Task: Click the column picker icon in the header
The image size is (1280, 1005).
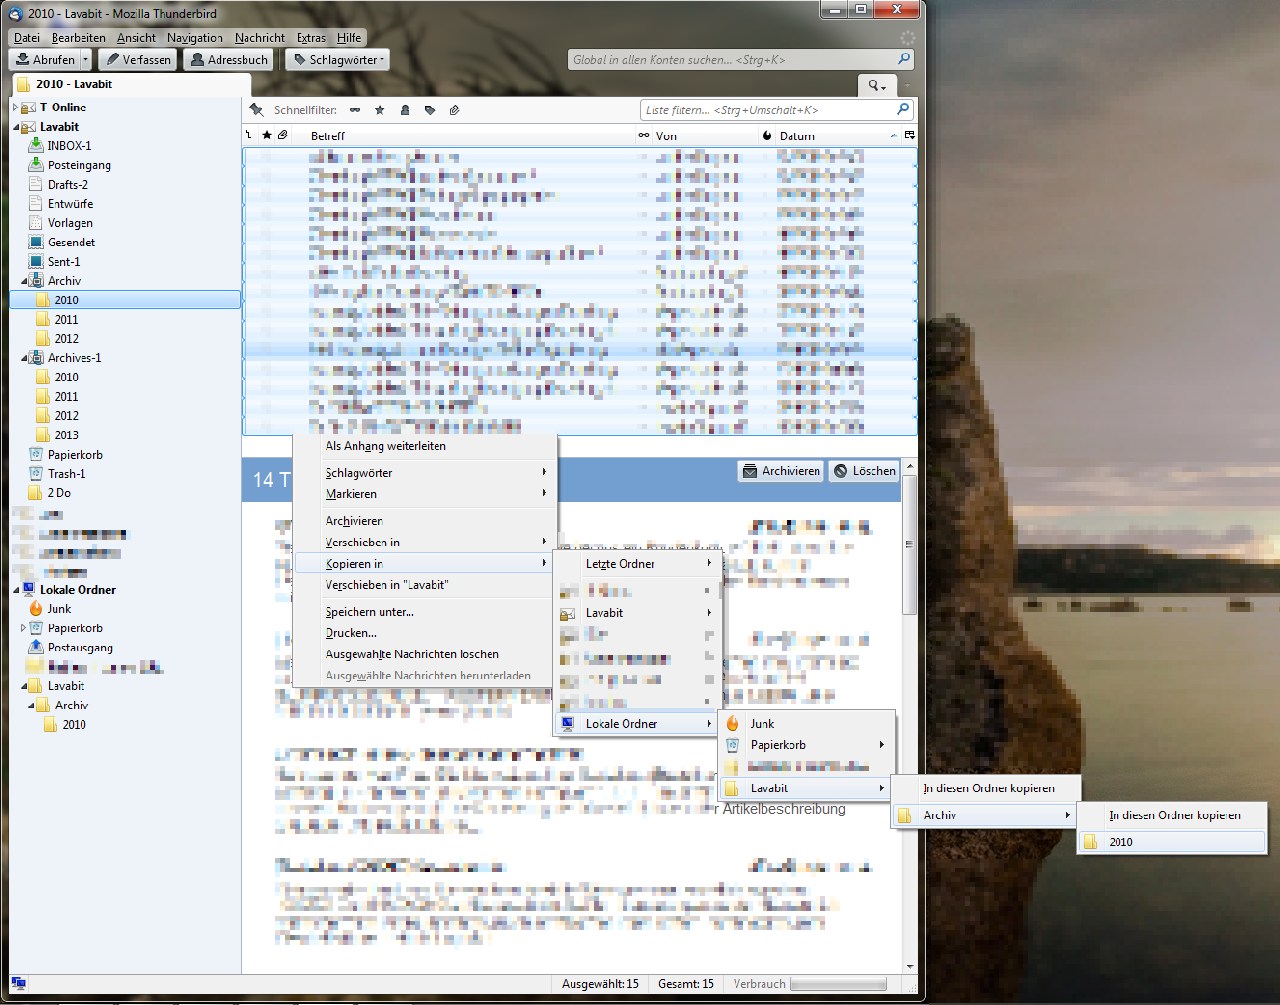Action: tap(909, 135)
